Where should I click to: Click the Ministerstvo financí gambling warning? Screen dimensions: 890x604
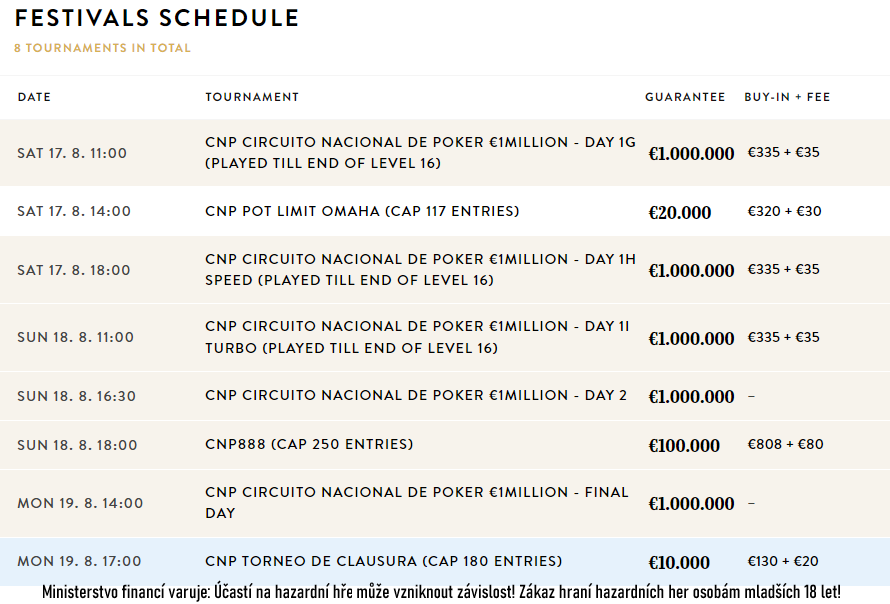(441, 592)
